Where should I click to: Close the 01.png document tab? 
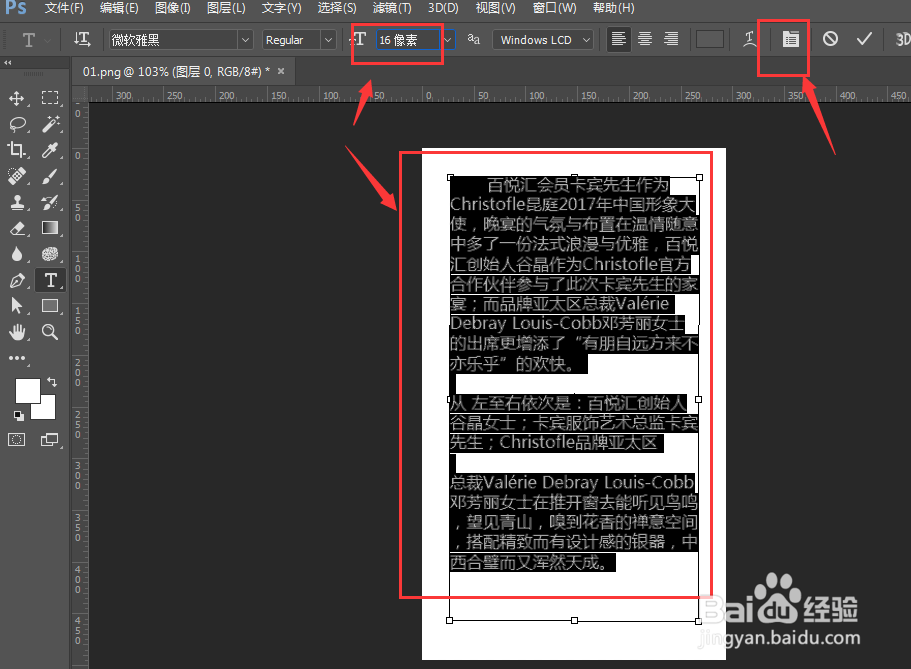pos(281,71)
